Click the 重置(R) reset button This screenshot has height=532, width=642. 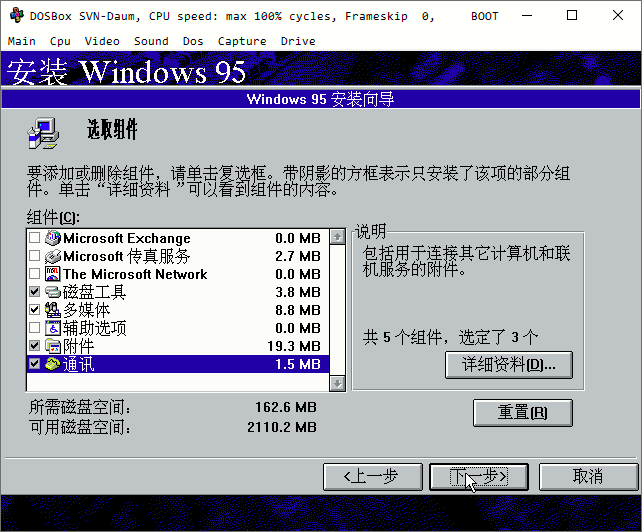523,413
